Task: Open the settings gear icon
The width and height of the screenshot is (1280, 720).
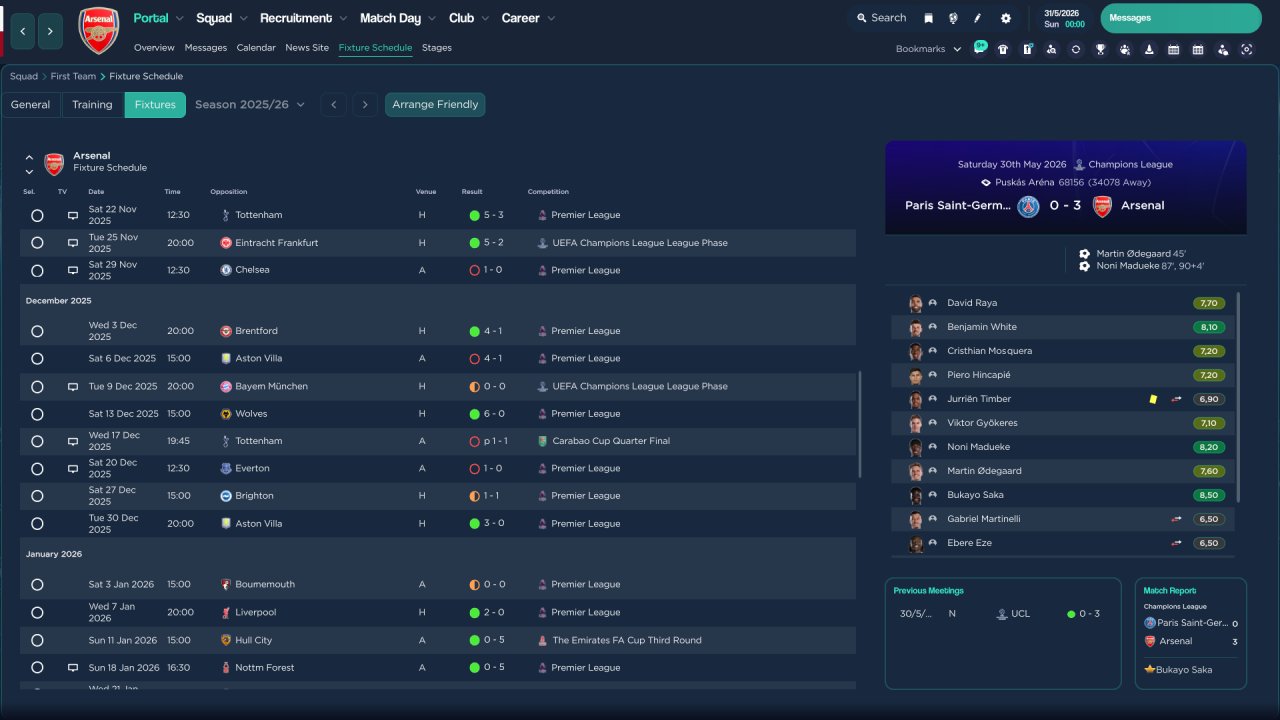Action: 1005,18
